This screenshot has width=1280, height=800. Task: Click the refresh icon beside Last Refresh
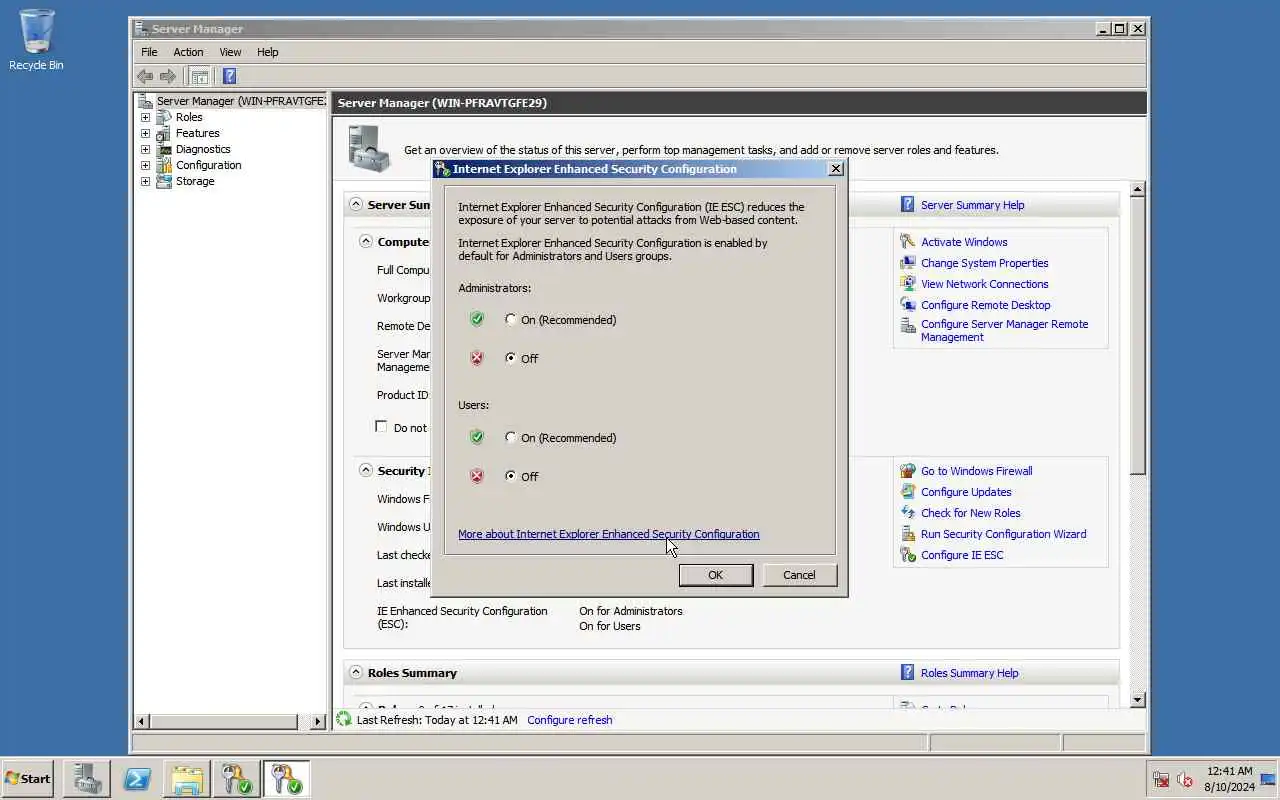(x=344, y=719)
